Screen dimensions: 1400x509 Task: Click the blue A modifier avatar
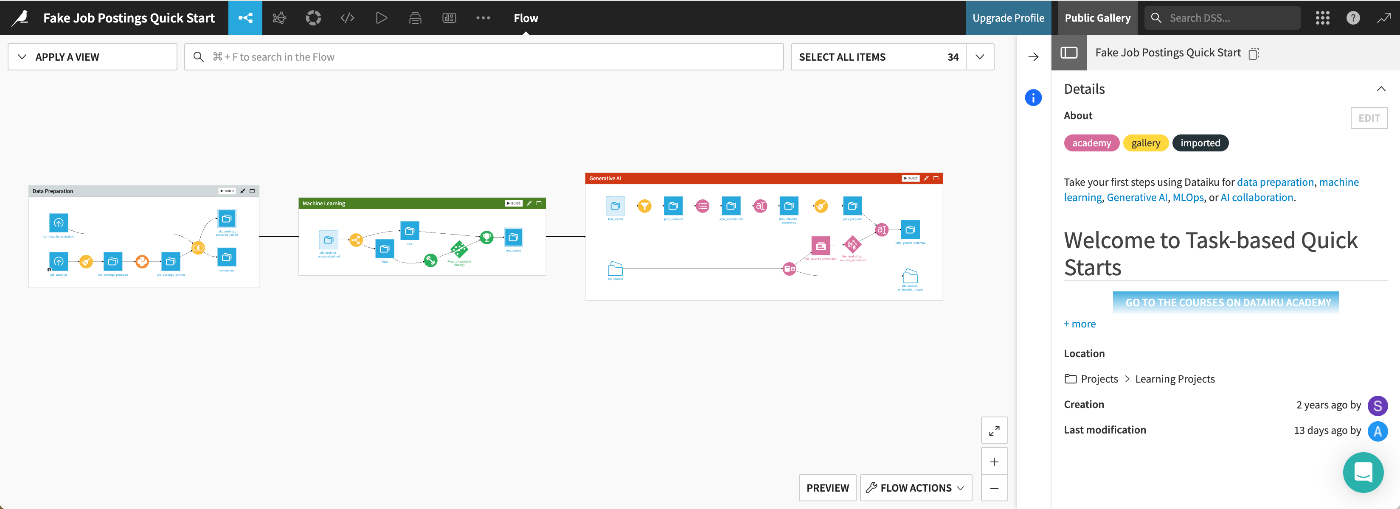point(1378,431)
